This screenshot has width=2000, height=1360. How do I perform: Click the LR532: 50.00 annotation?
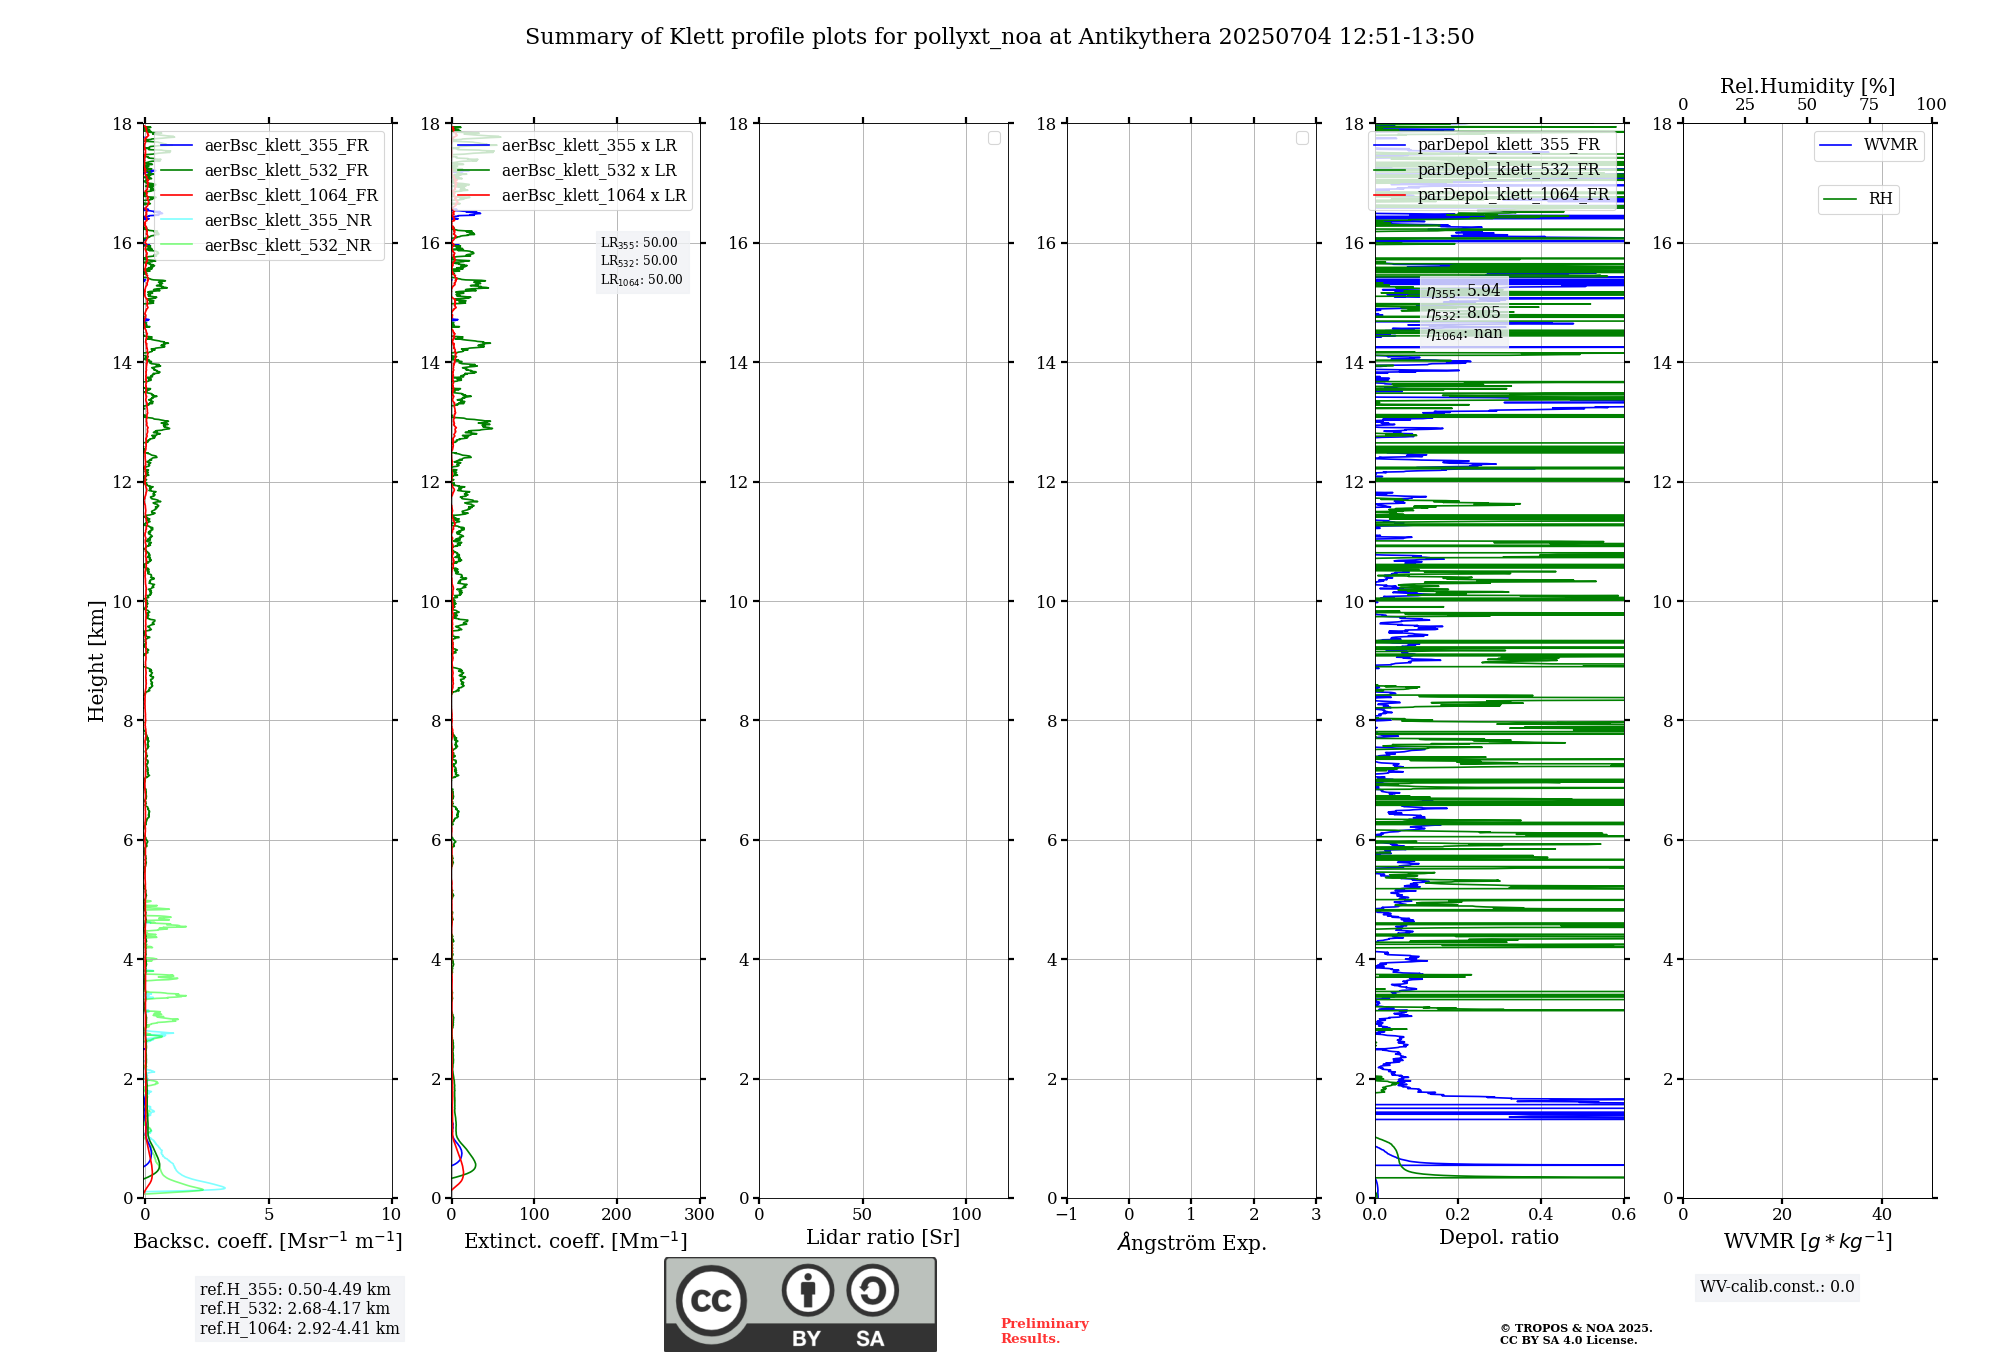tap(639, 261)
